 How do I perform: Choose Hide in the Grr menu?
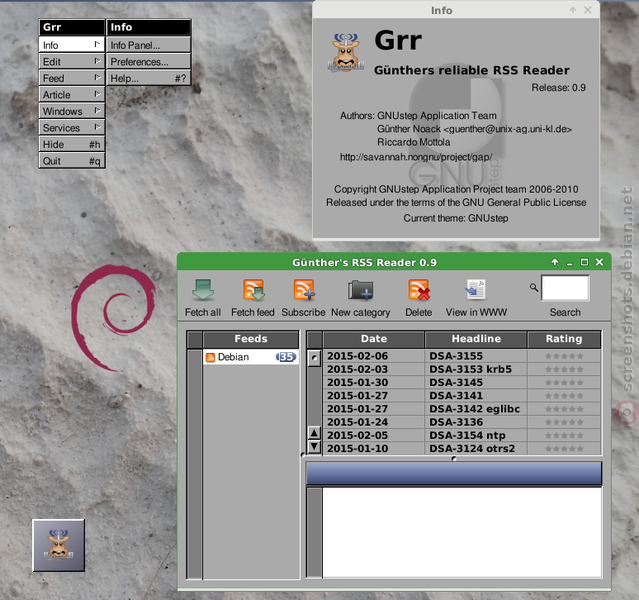(72, 144)
